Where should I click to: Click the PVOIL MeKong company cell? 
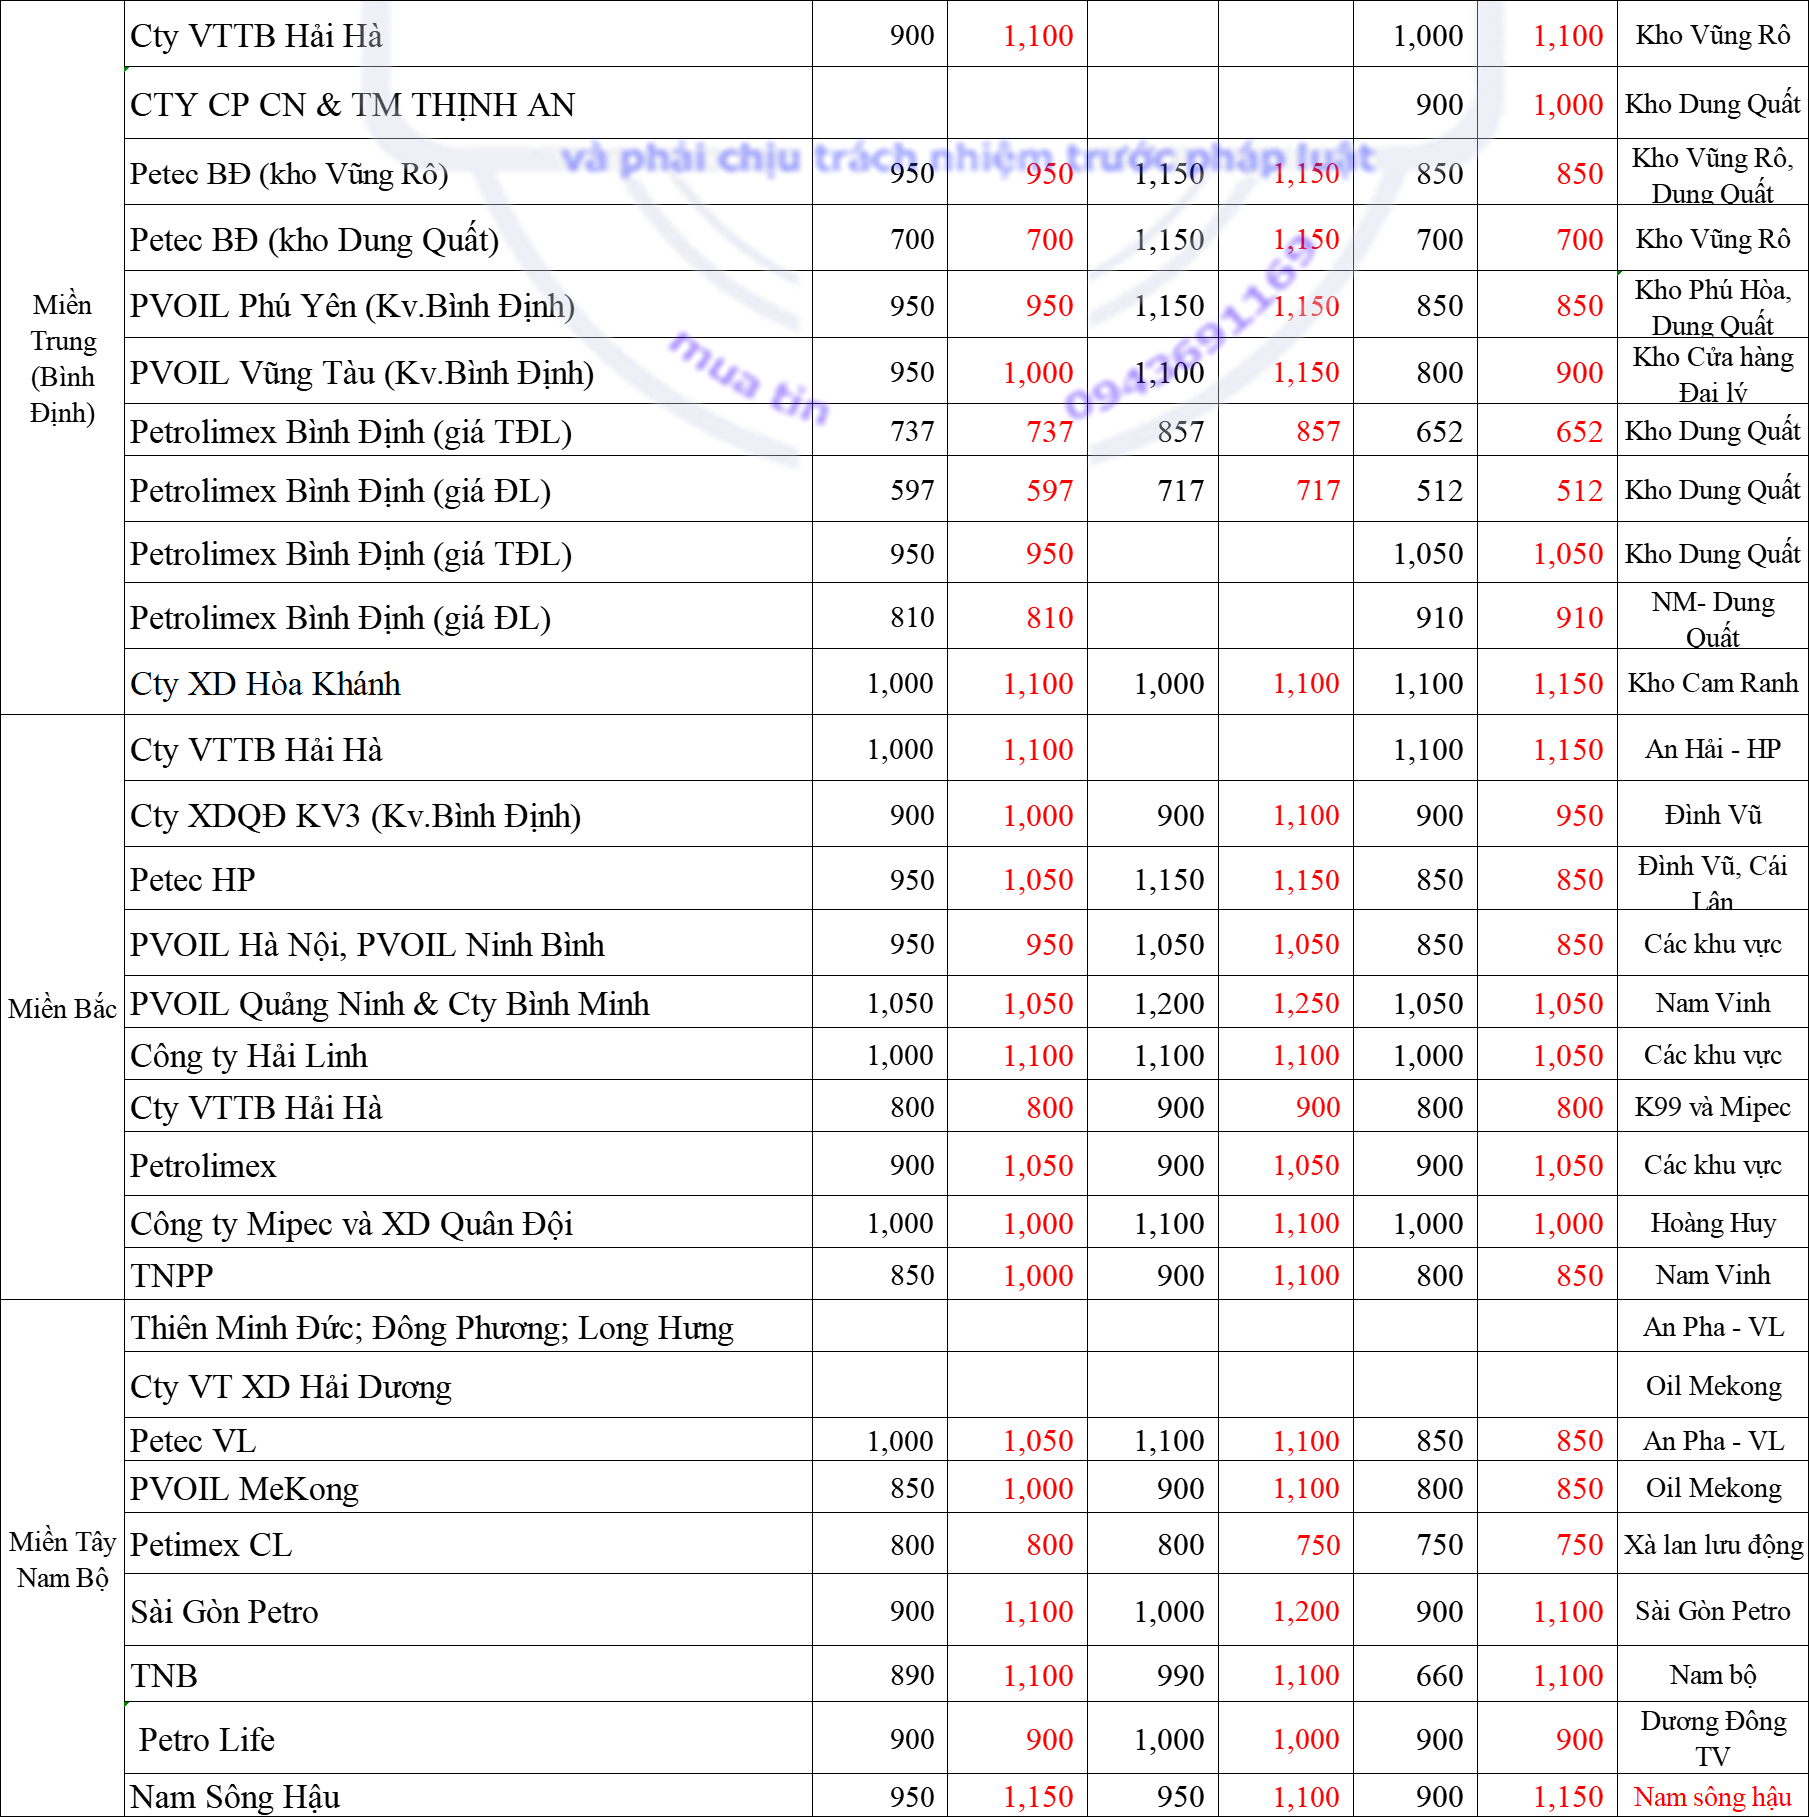click(x=468, y=1488)
